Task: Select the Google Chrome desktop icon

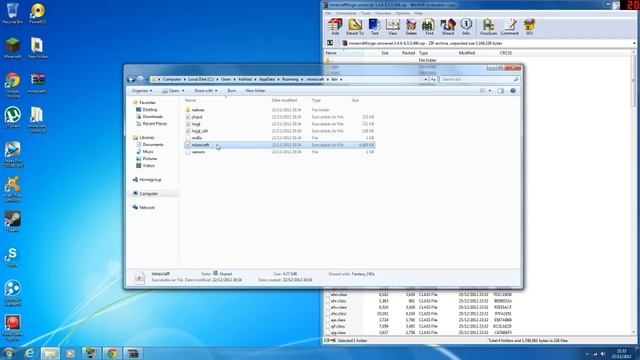Action: (x=12, y=84)
